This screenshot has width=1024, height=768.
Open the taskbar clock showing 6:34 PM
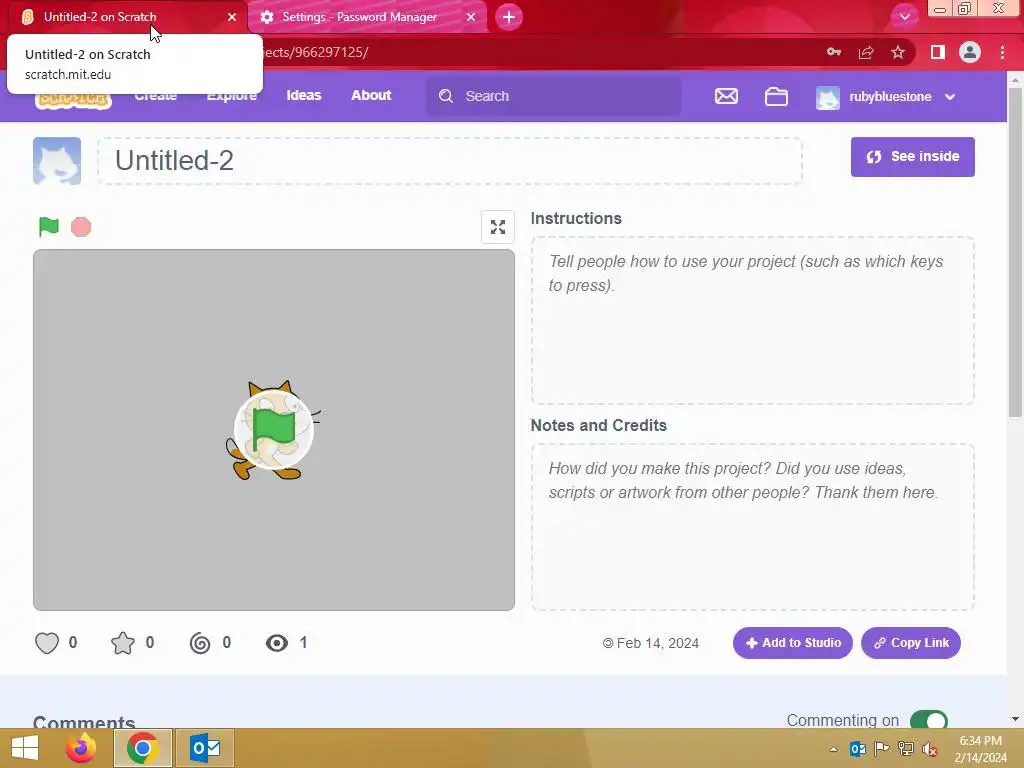tap(980, 749)
